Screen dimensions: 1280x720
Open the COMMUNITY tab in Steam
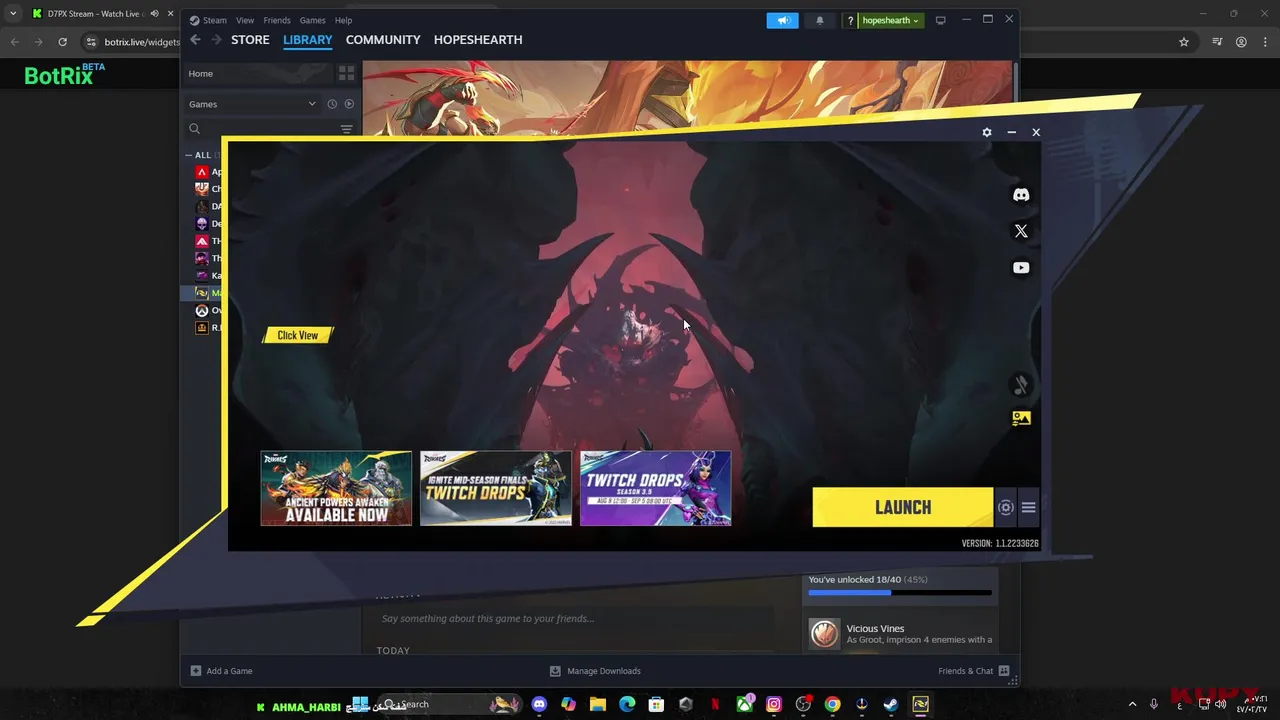click(x=383, y=40)
